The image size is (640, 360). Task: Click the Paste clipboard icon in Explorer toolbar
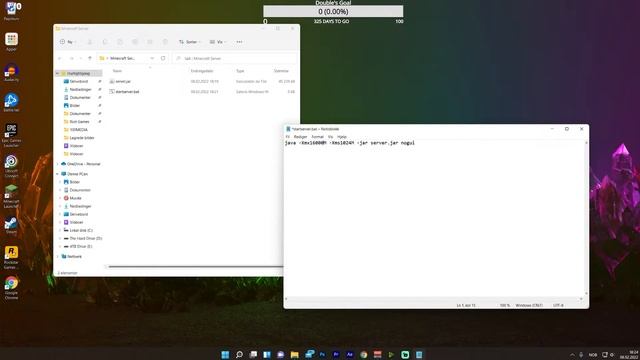coord(120,42)
